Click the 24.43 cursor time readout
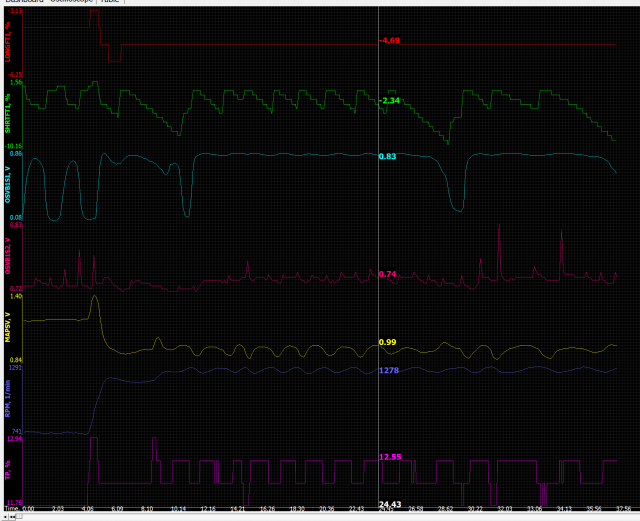The image size is (640, 521). [x=389, y=503]
